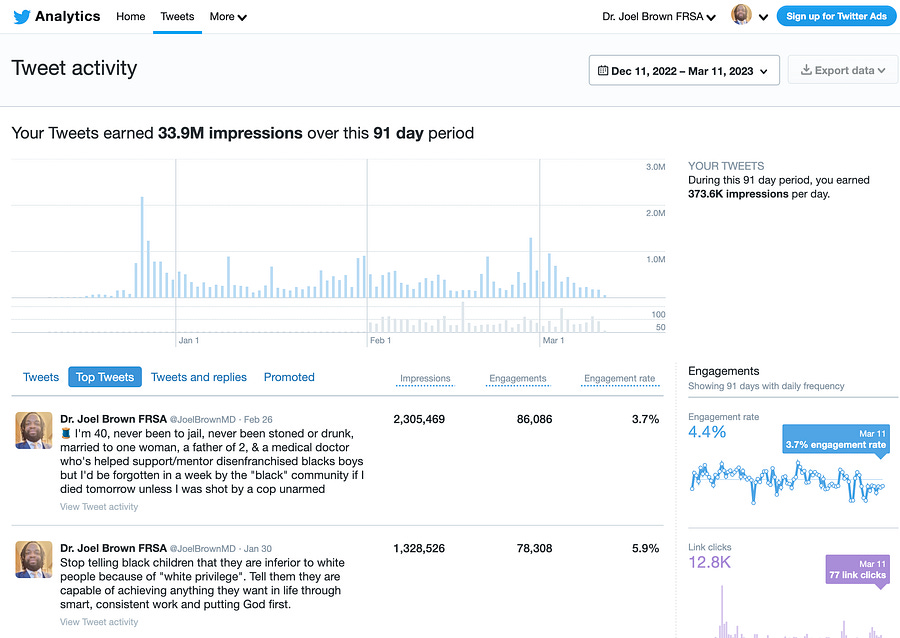Switch to Tweets and replies tab
Image resolution: width=900 pixels, height=638 pixels.
coord(199,377)
